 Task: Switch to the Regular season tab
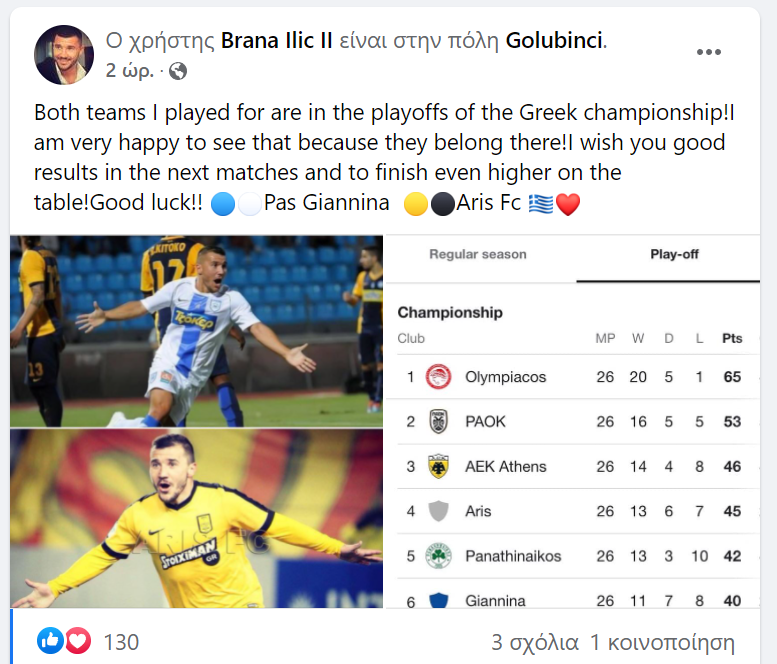[x=477, y=254]
